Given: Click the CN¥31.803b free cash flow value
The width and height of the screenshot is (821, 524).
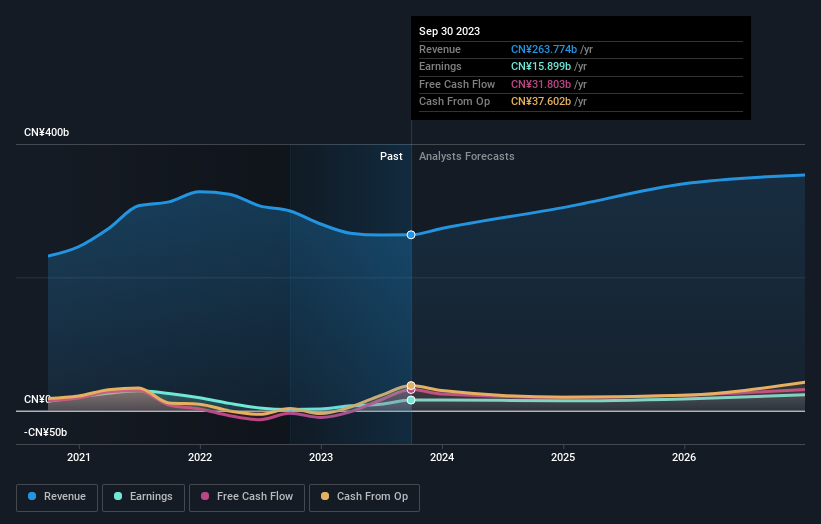Looking at the screenshot, I should tap(541, 84).
